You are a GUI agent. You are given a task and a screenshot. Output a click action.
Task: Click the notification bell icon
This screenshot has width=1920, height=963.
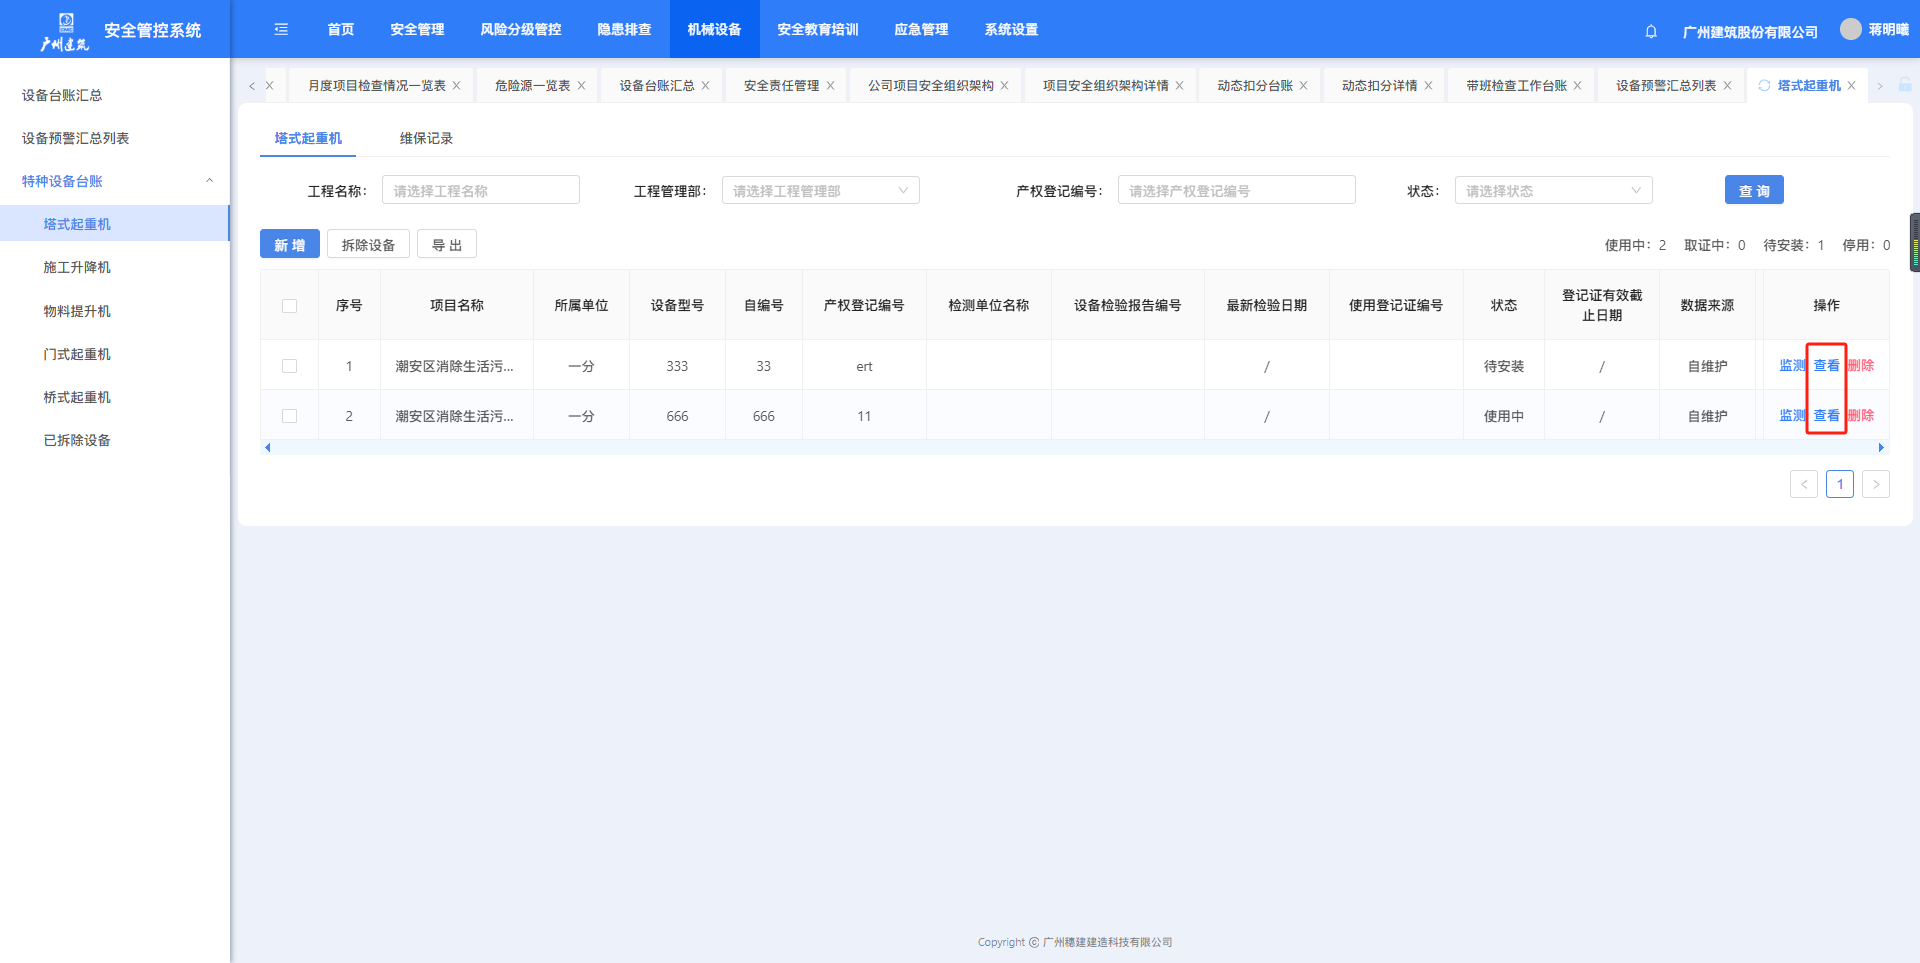pos(1651,31)
